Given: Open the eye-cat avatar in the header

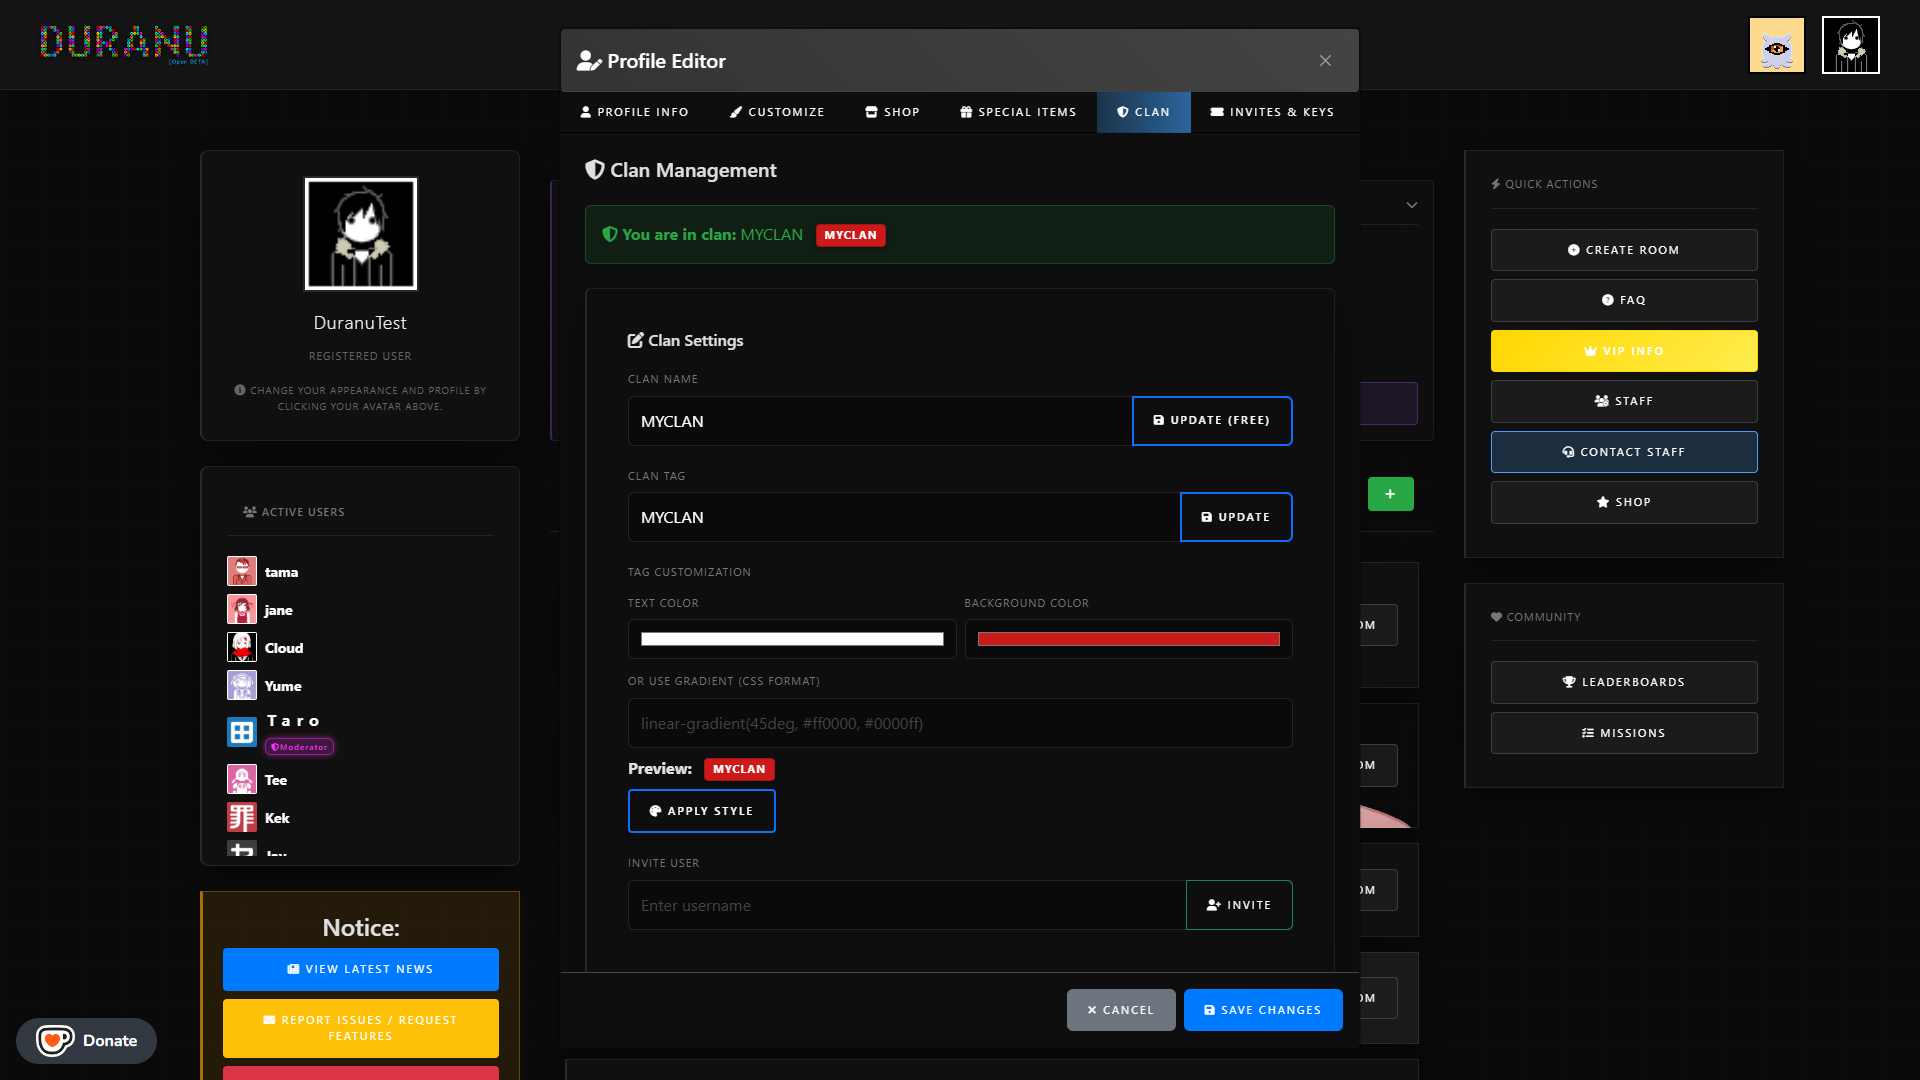Looking at the screenshot, I should 1776,45.
